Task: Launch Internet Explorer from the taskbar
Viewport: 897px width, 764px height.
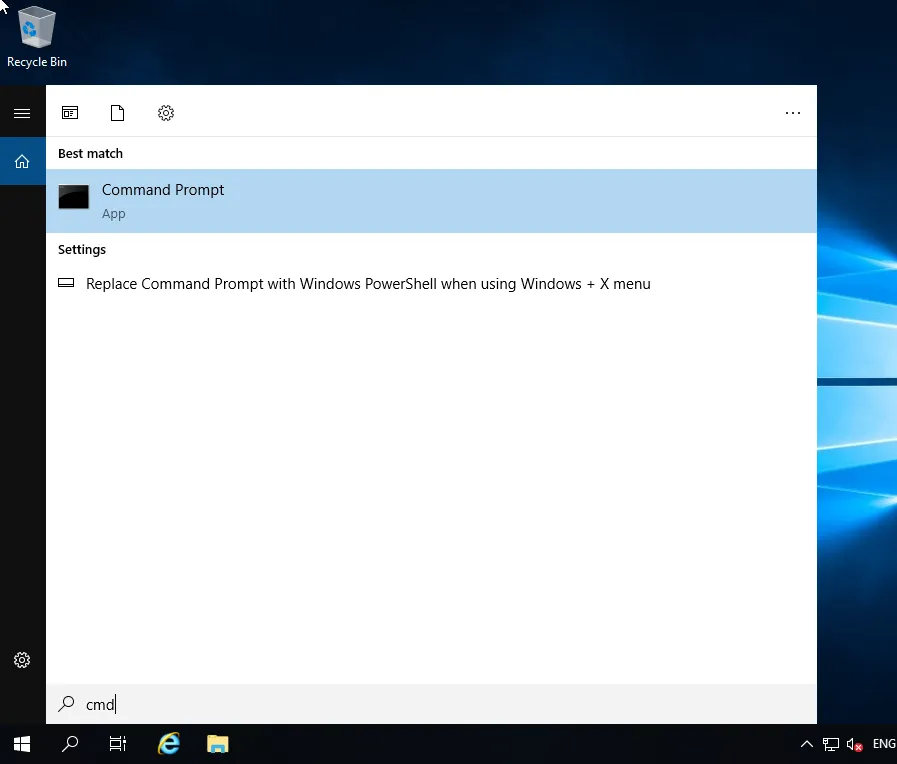Action: pos(169,744)
